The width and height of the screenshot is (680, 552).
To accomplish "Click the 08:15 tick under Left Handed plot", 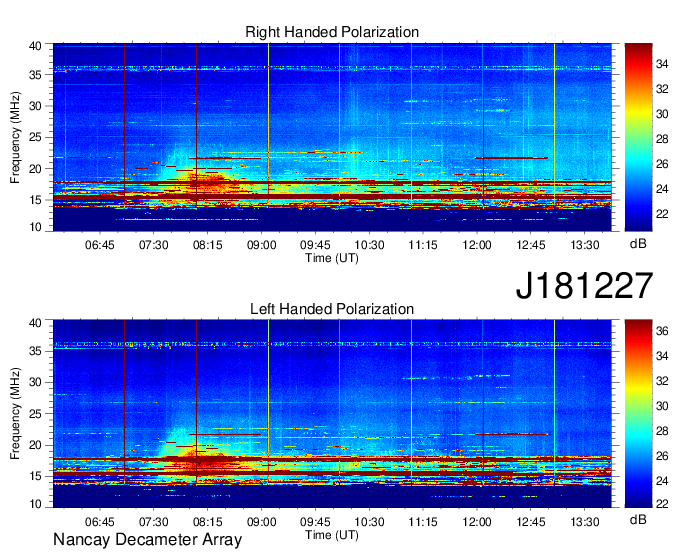I will 207,522.
